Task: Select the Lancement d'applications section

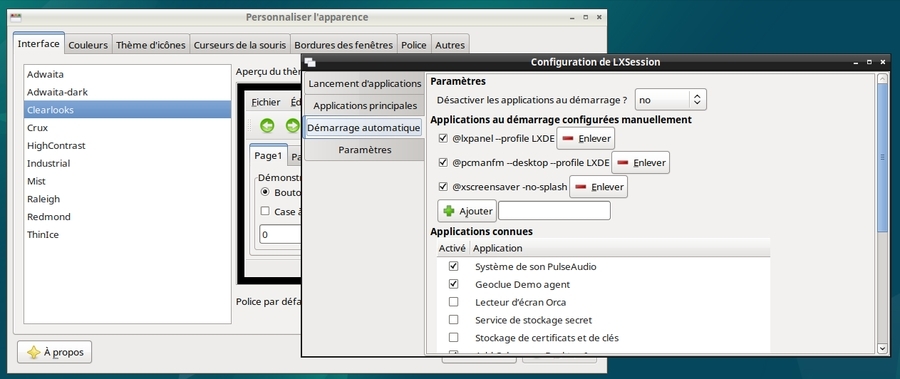Action: (x=364, y=84)
